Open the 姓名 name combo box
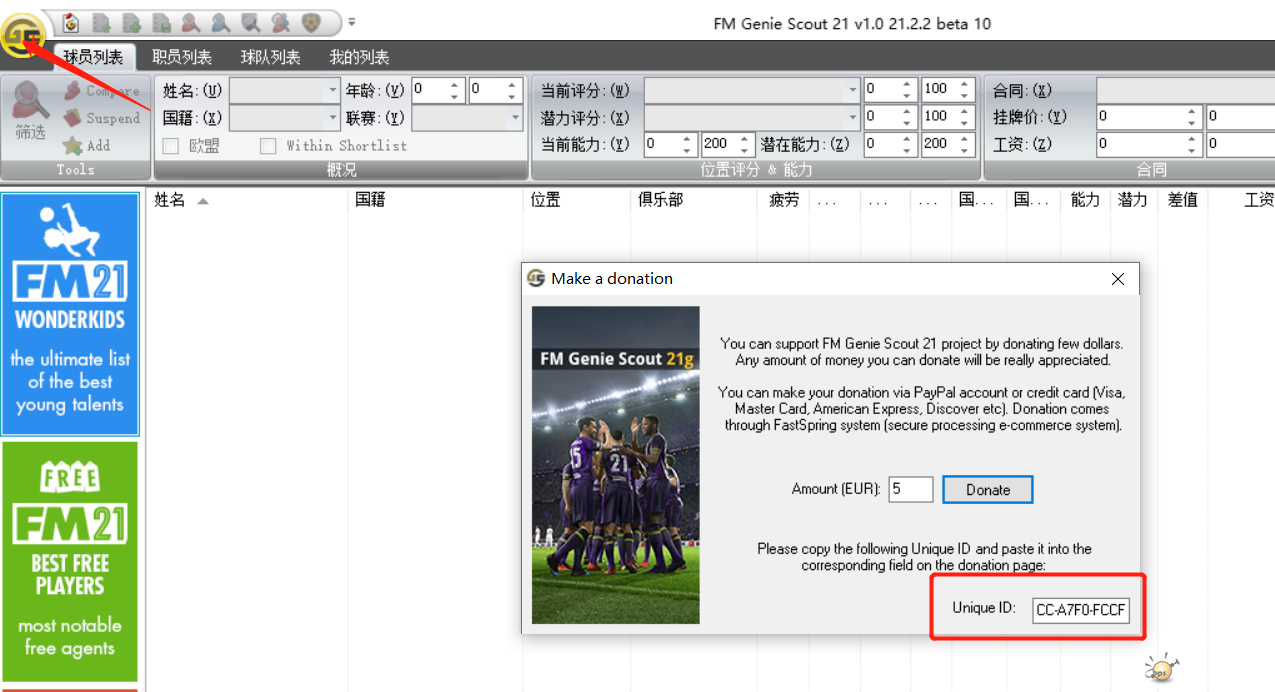The height and width of the screenshot is (692, 1275). pos(285,90)
